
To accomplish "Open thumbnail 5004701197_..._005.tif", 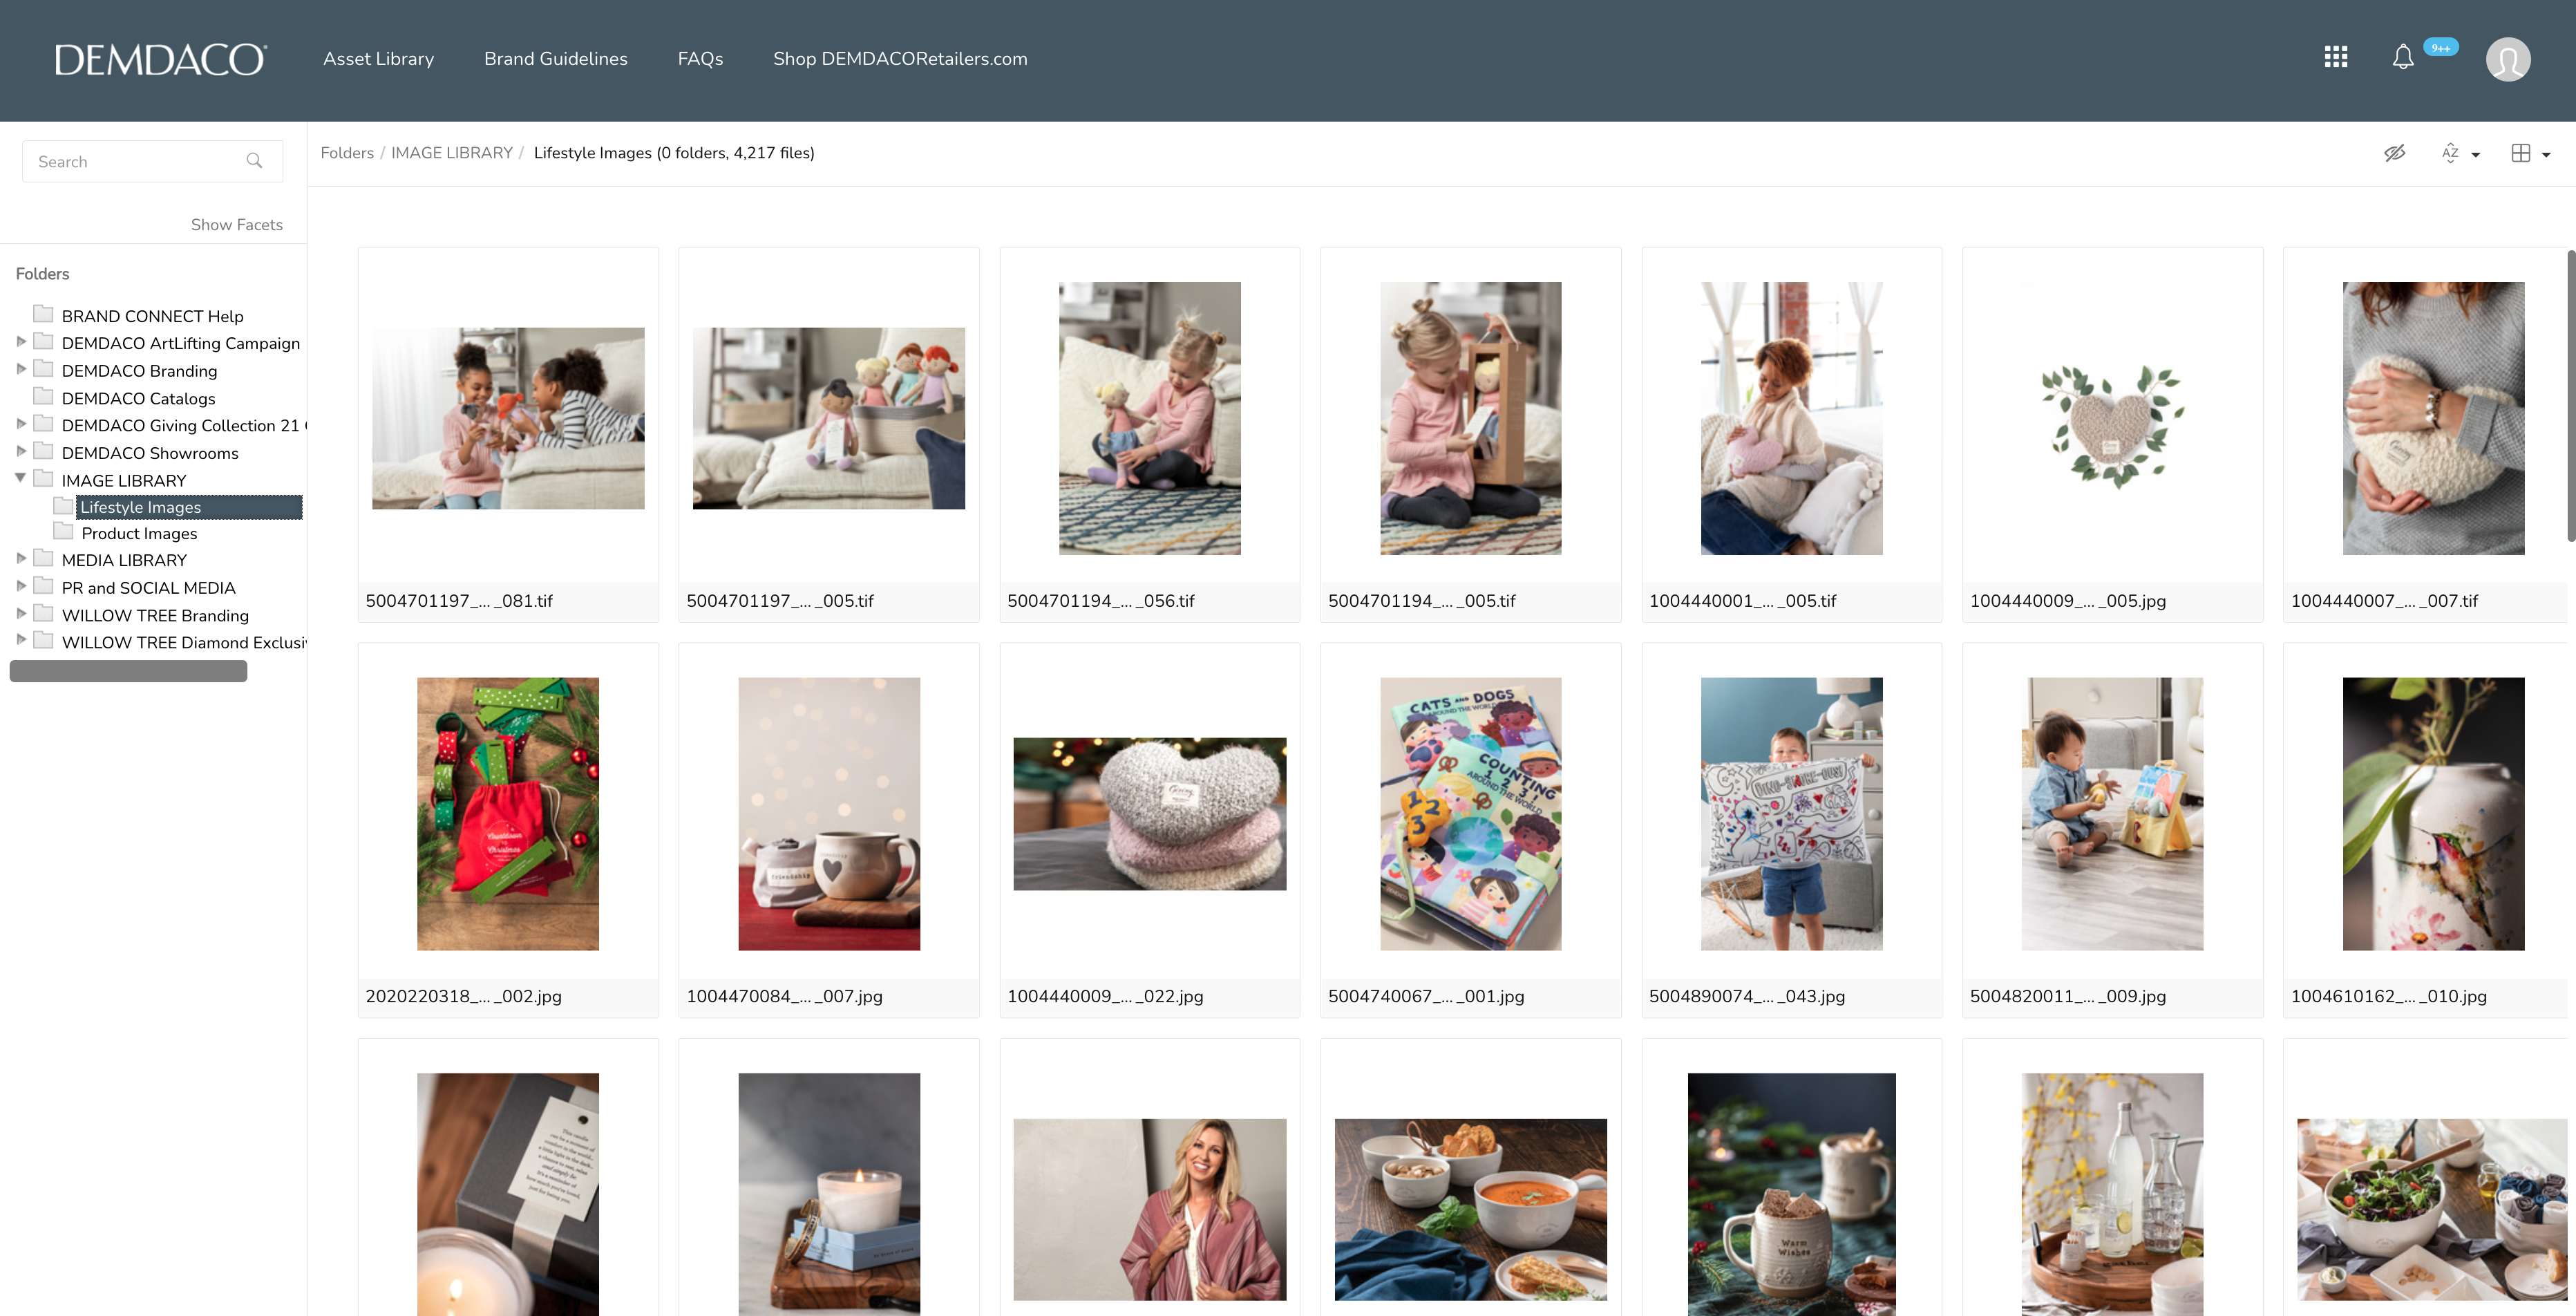I will [829, 418].
